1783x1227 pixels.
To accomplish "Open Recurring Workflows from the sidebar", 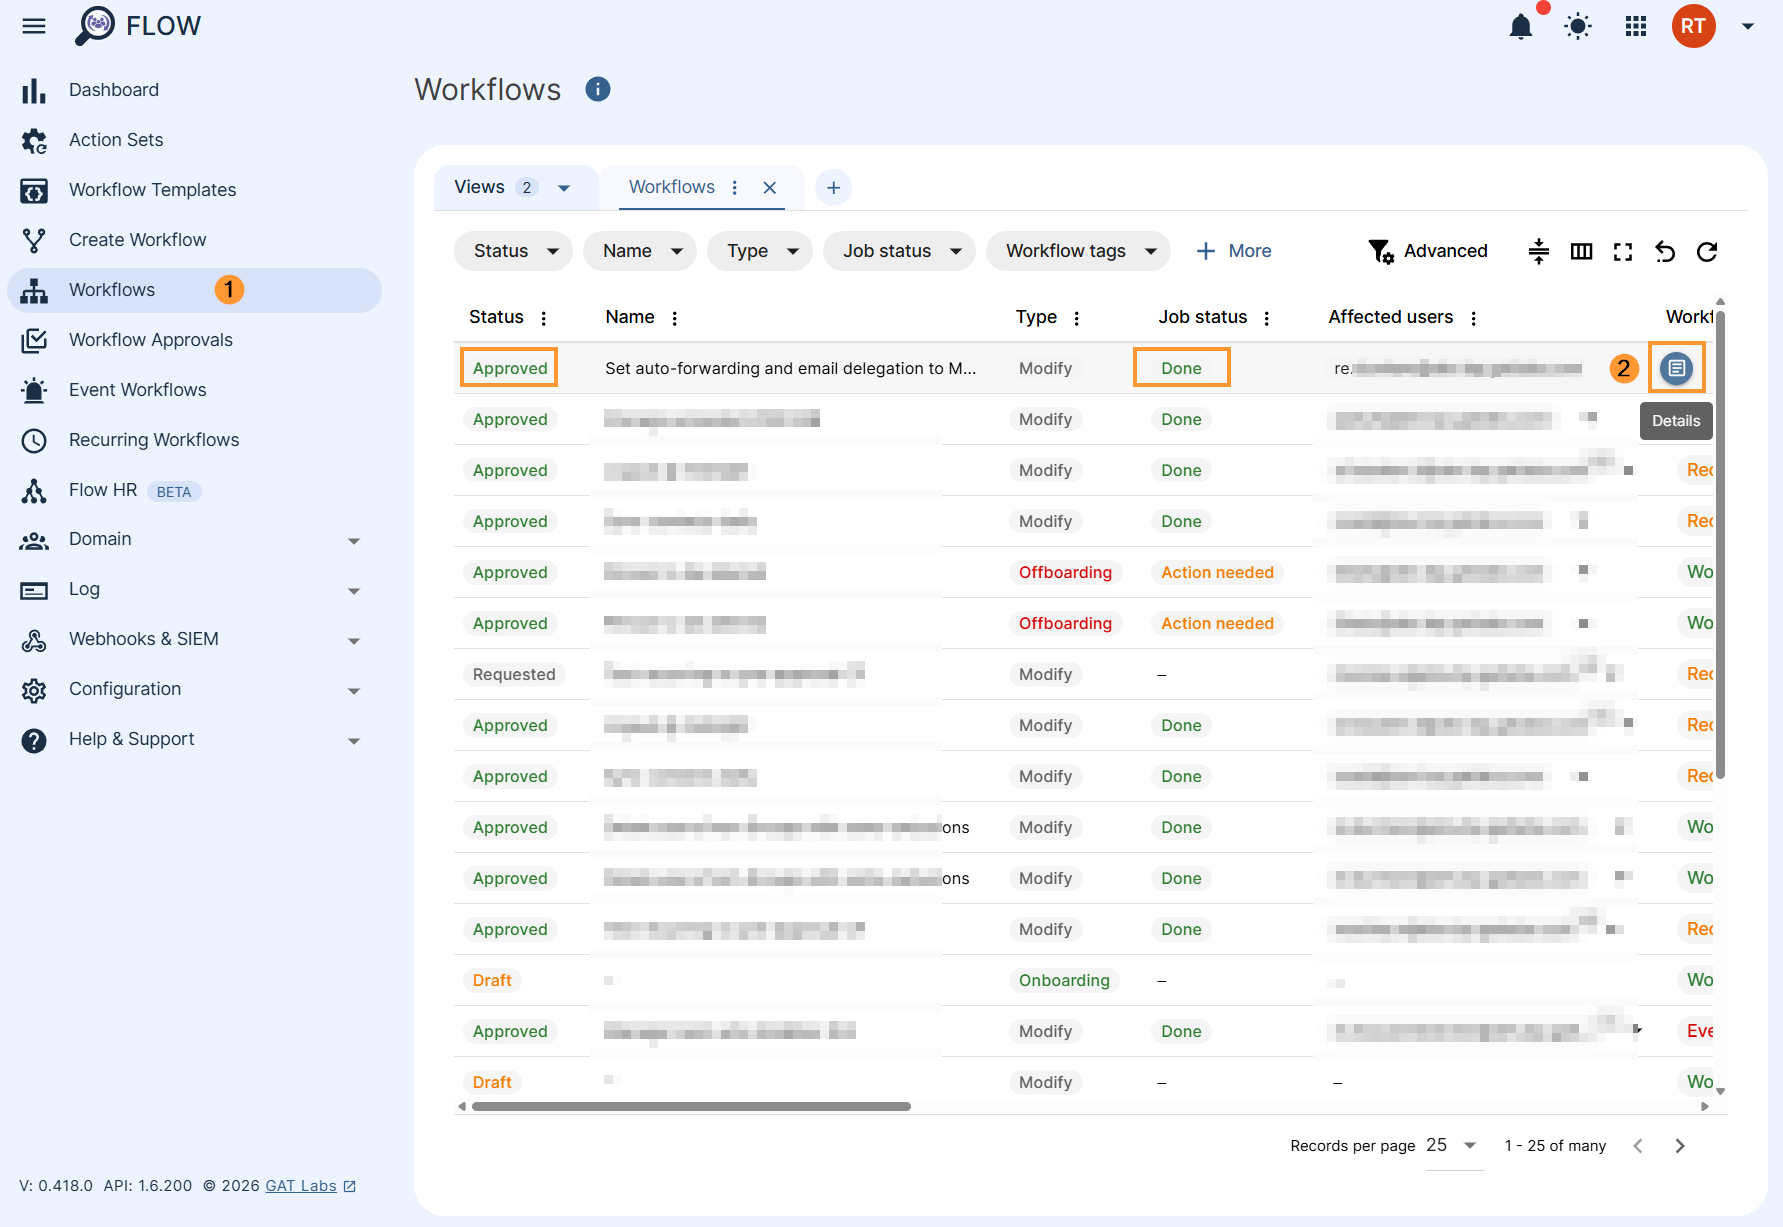I will (x=154, y=439).
